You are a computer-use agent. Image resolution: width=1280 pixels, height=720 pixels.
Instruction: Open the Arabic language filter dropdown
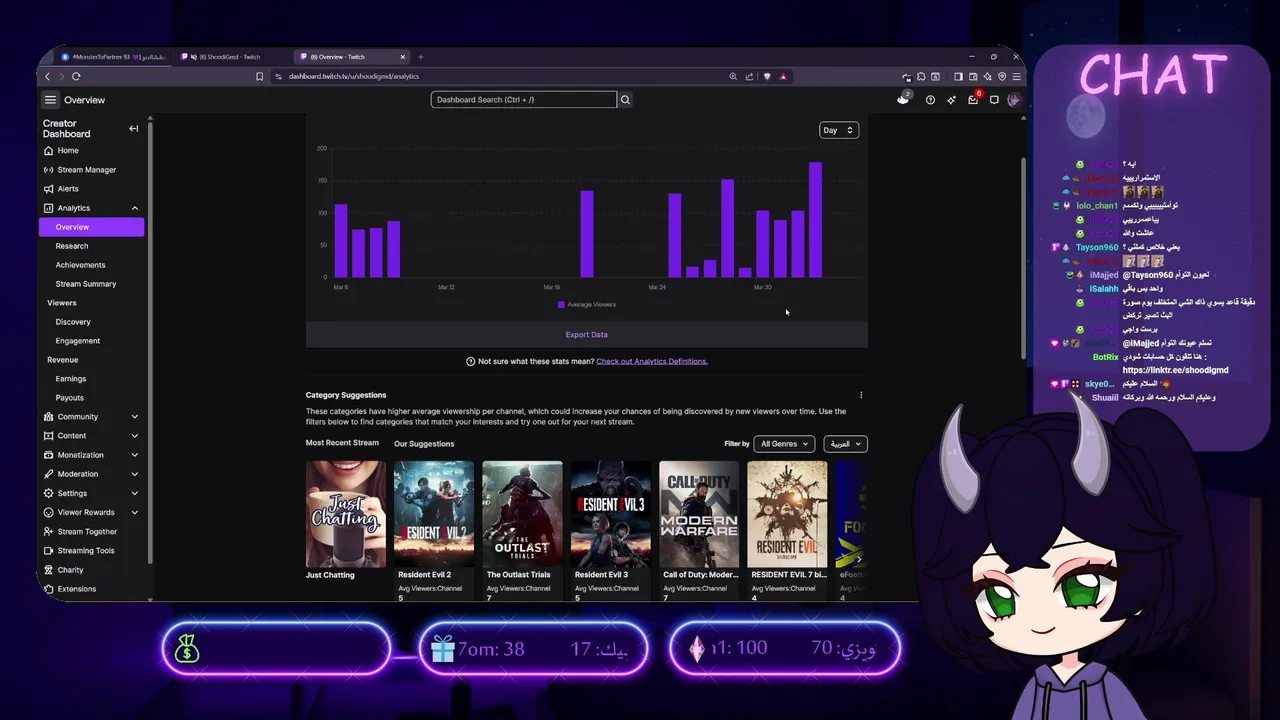pyautogui.click(x=846, y=444)
